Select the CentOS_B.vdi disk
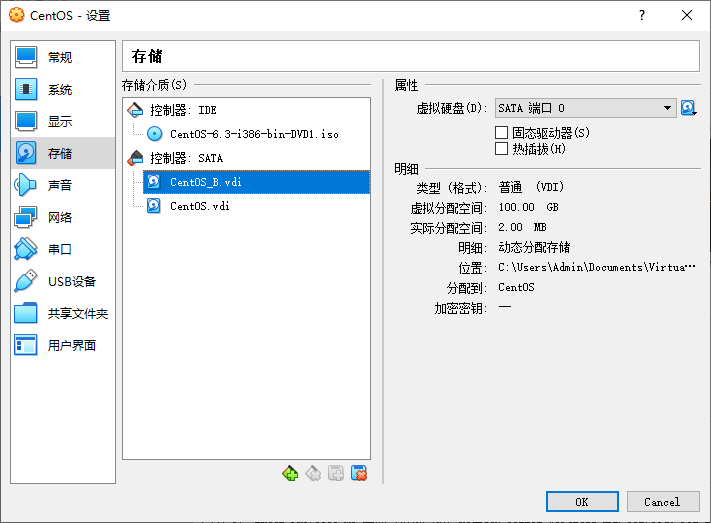Image resolution: width=711 pixels, height=523 pixels. click(257, 182)
